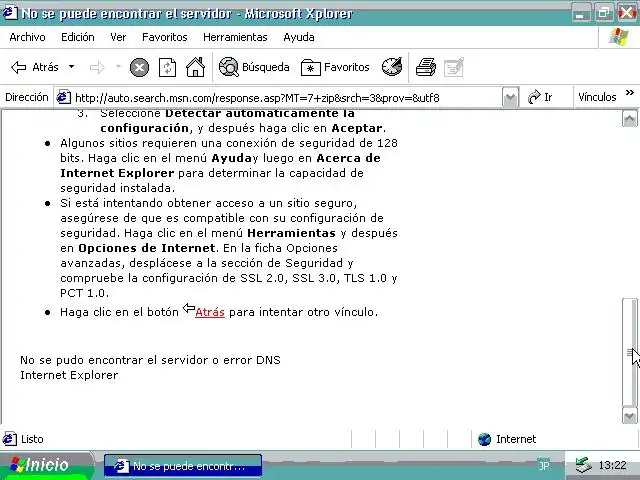640x480 pixels.
Task: Click the 'PCT 1.0.' text line
Action: (84, 293)
